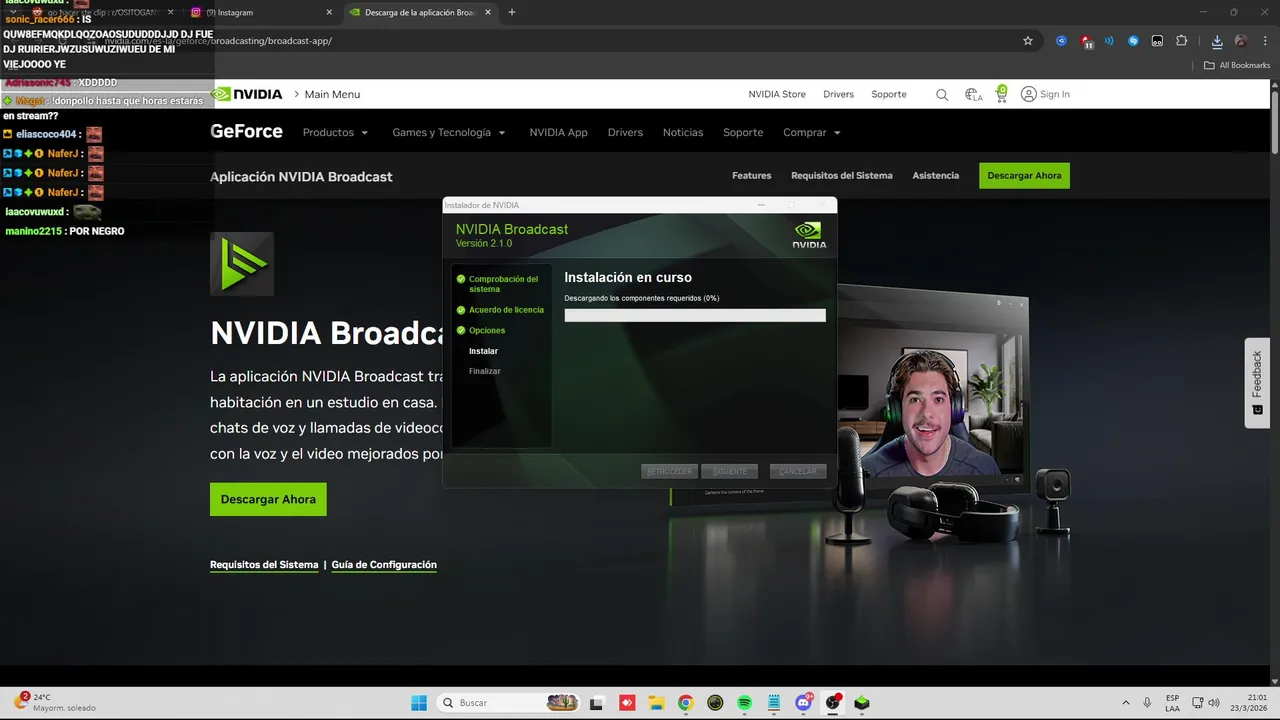Click the black-and-white face extension icon
Viewport: 1280px width, 720px height.
click(1157, 41)
